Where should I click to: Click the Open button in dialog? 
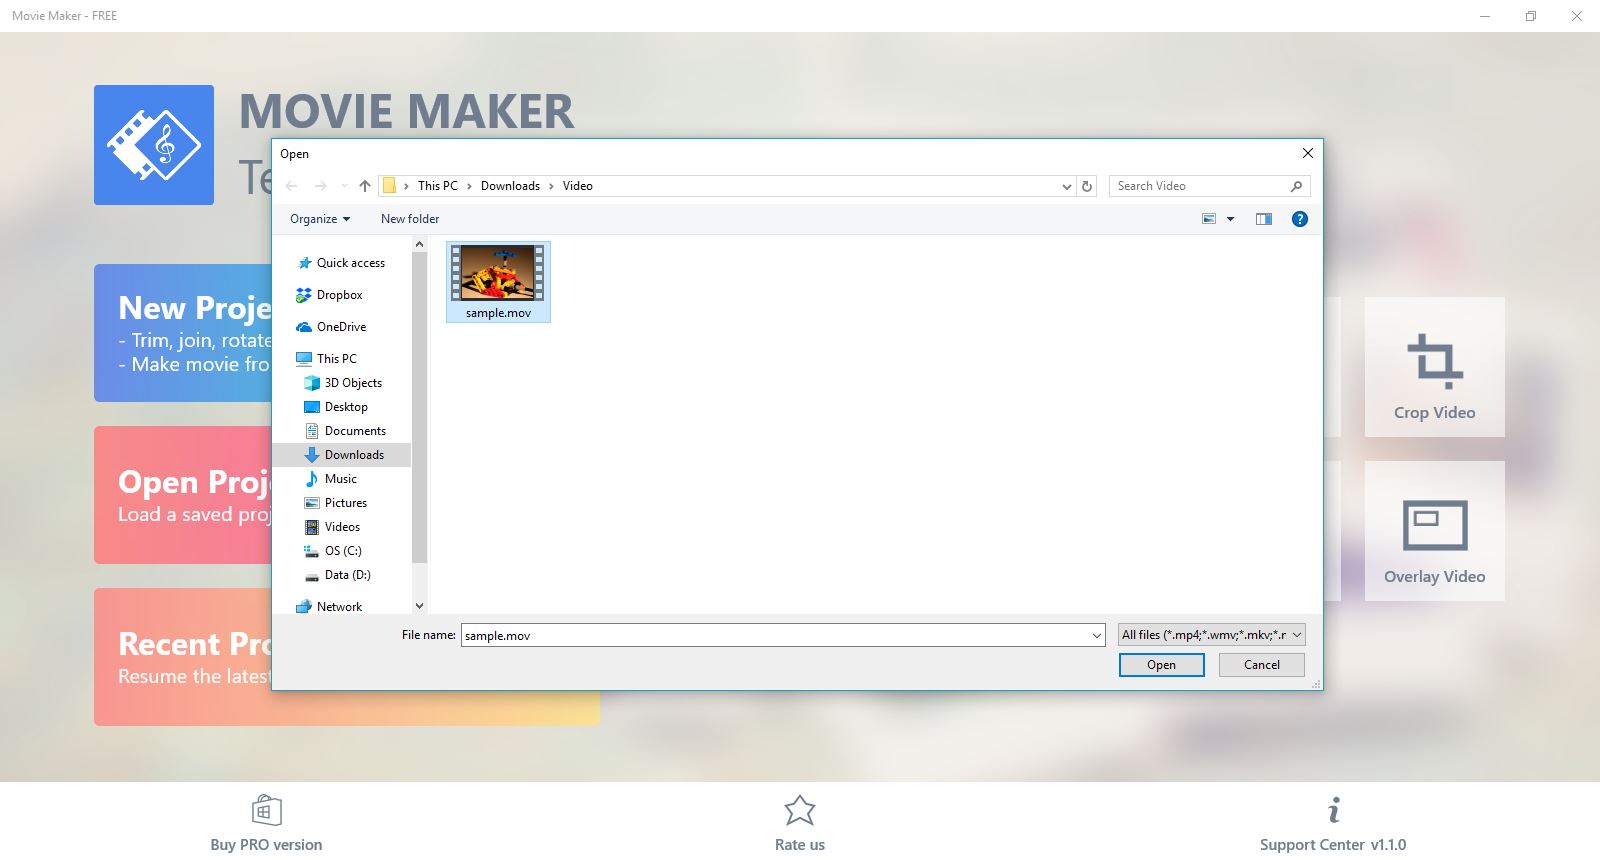(1161, 665)
